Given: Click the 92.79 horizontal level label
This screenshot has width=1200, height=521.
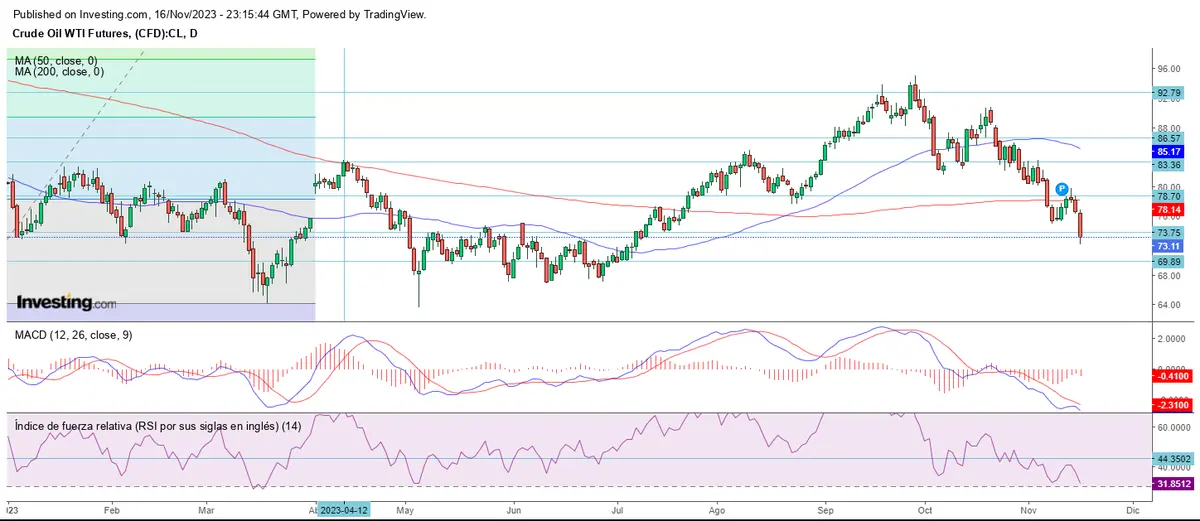Looking at the screenshot, I should pyautogui.click(x=1169, y=93).
